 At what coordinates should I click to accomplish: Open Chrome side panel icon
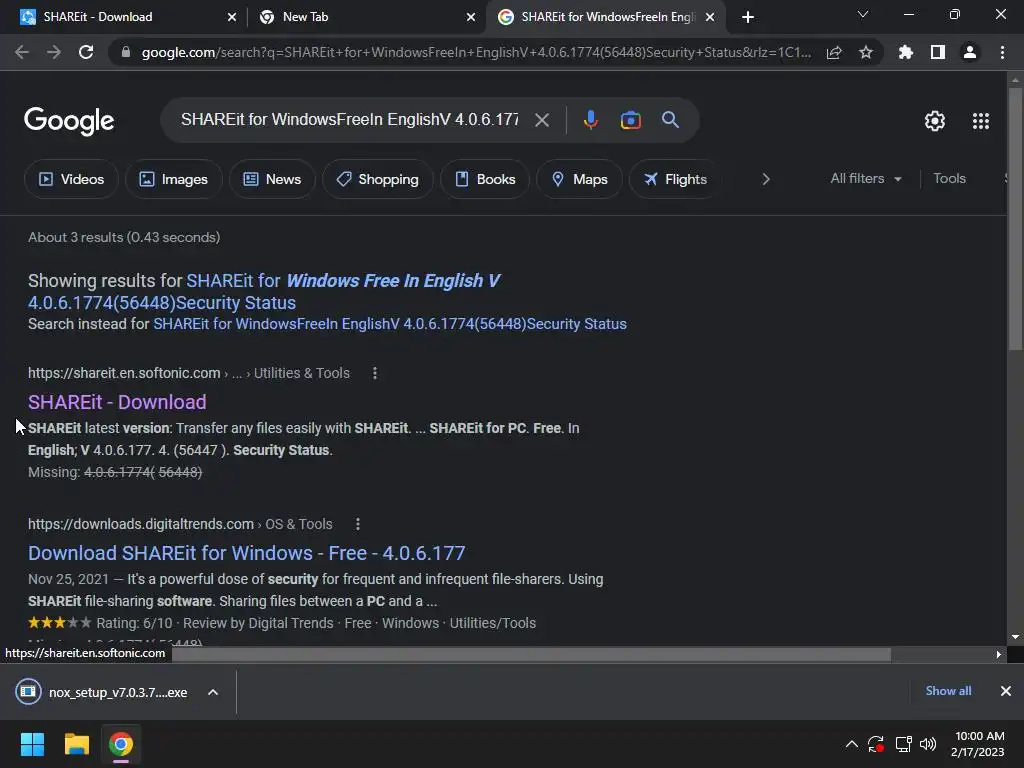pyautogui.click(x=938, y=52)
